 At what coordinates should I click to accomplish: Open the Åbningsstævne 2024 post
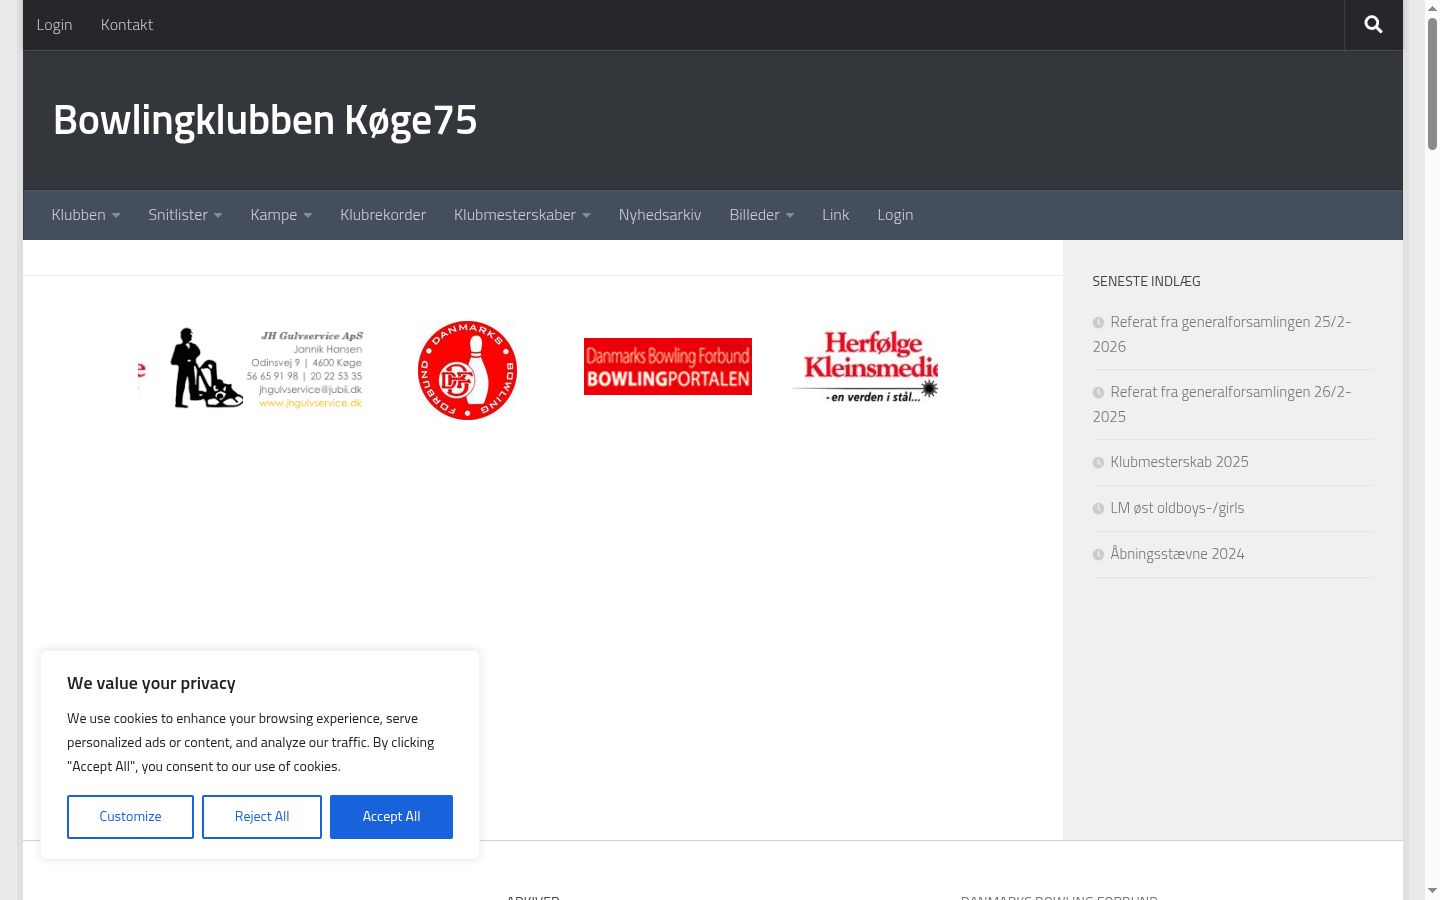(x=1177, y=554)
